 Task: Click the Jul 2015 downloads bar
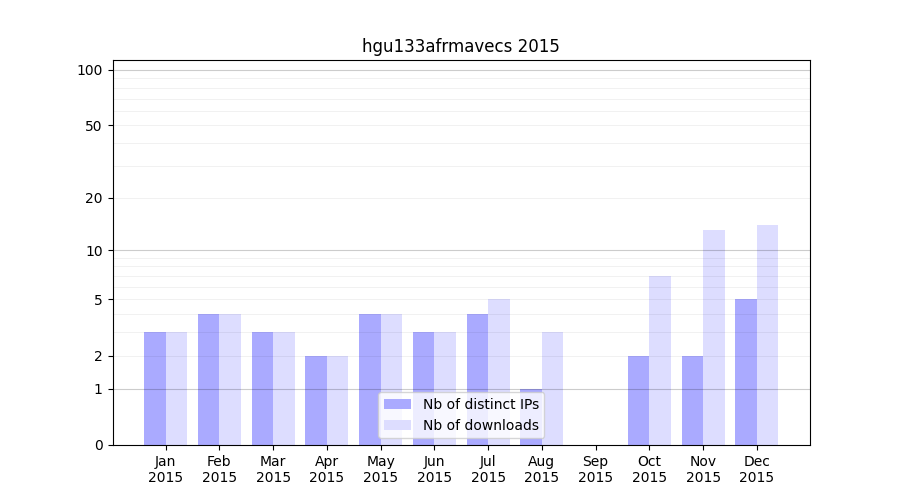[499, 372]
